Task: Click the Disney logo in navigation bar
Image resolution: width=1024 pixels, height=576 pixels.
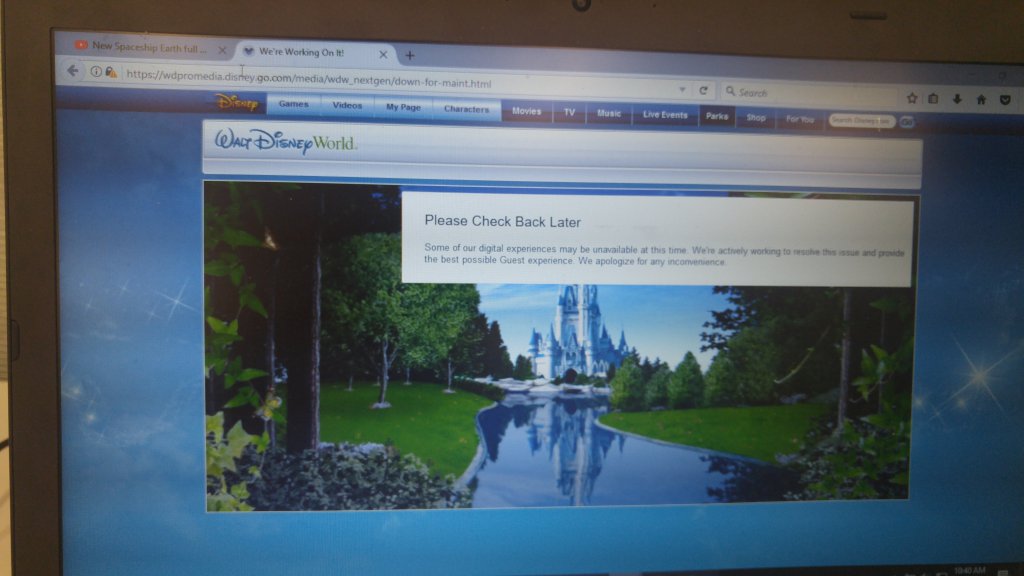Action: (x=236, y=103)
